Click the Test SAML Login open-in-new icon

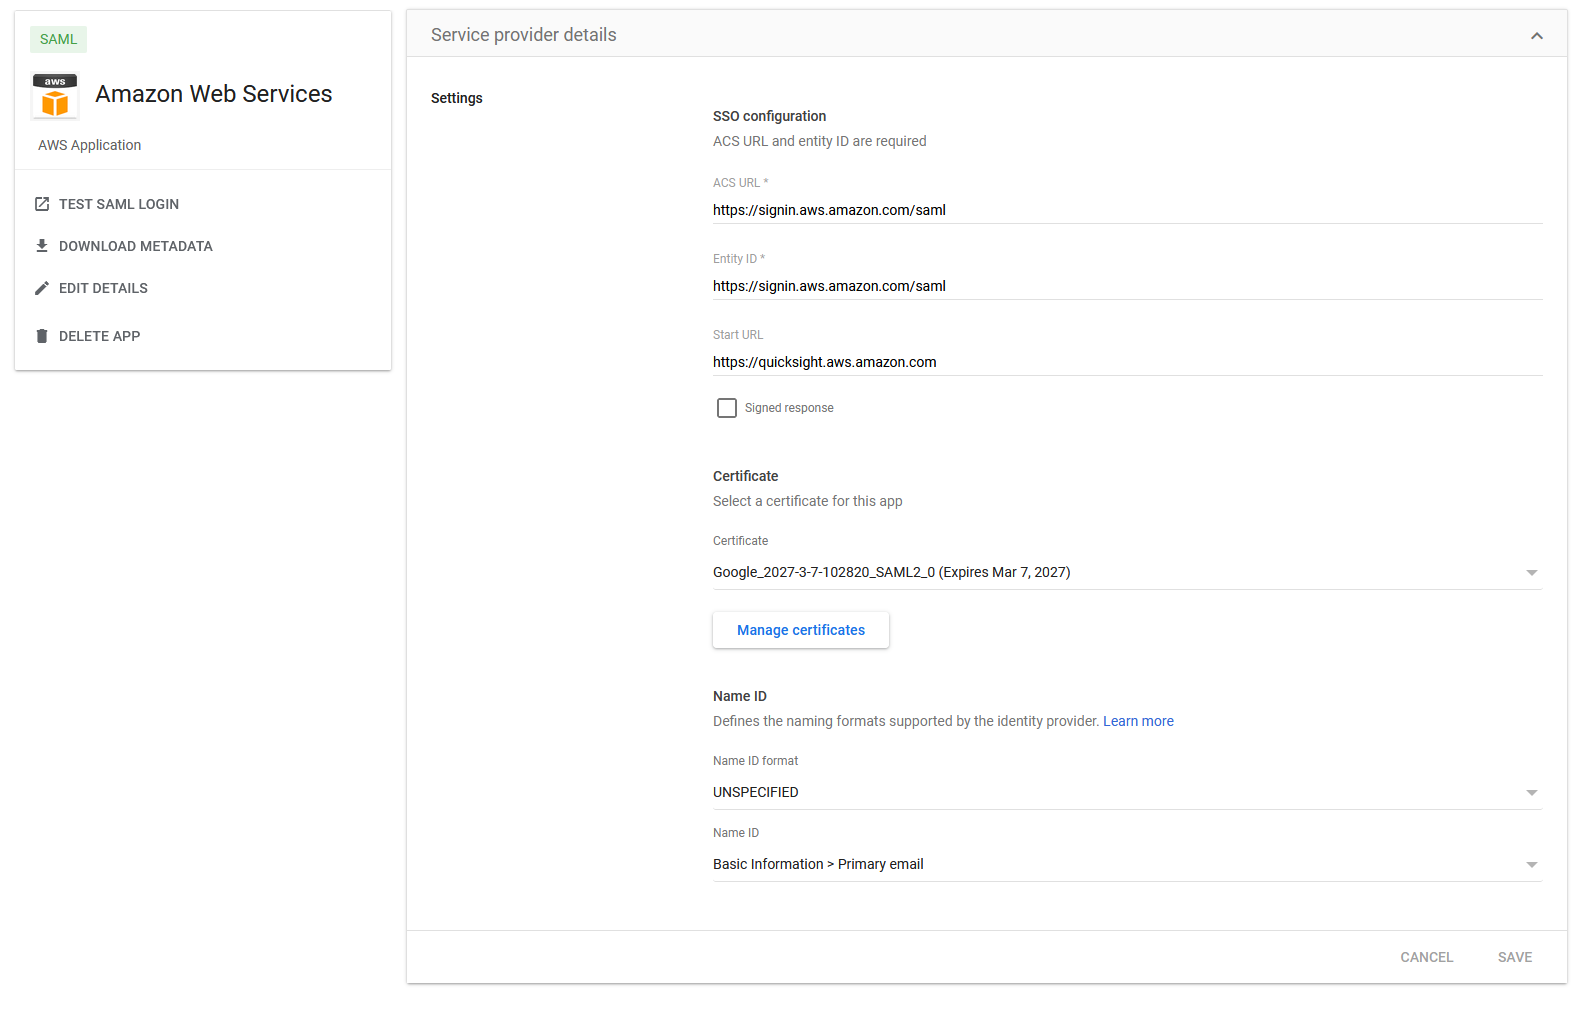[42, 204]
